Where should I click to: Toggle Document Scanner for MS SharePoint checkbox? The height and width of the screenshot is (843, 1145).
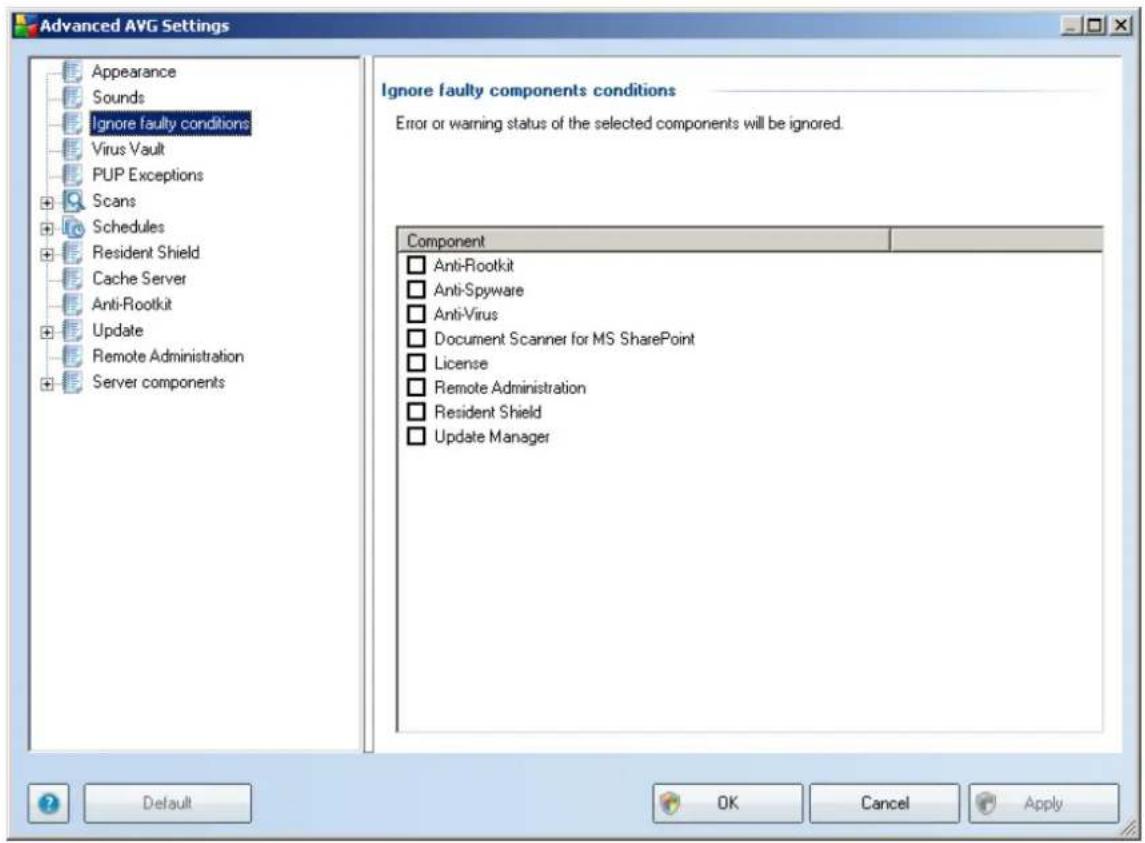click(416, 338)
